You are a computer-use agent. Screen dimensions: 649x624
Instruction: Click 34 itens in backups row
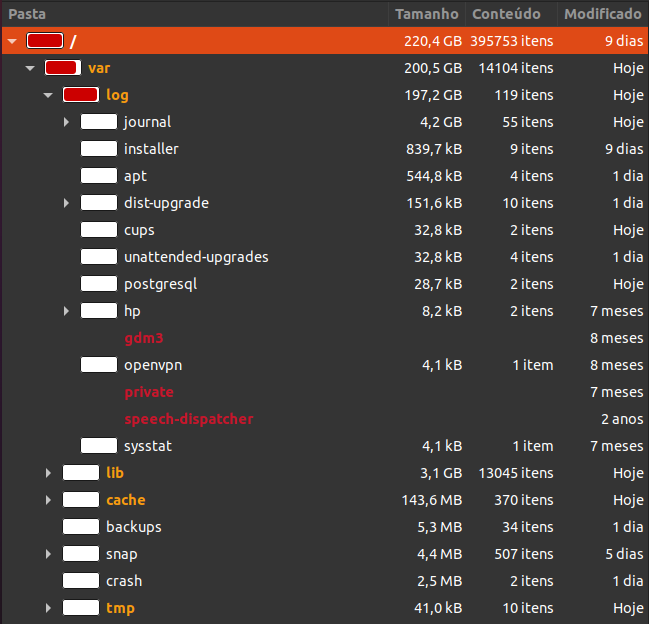pos(528,527)
